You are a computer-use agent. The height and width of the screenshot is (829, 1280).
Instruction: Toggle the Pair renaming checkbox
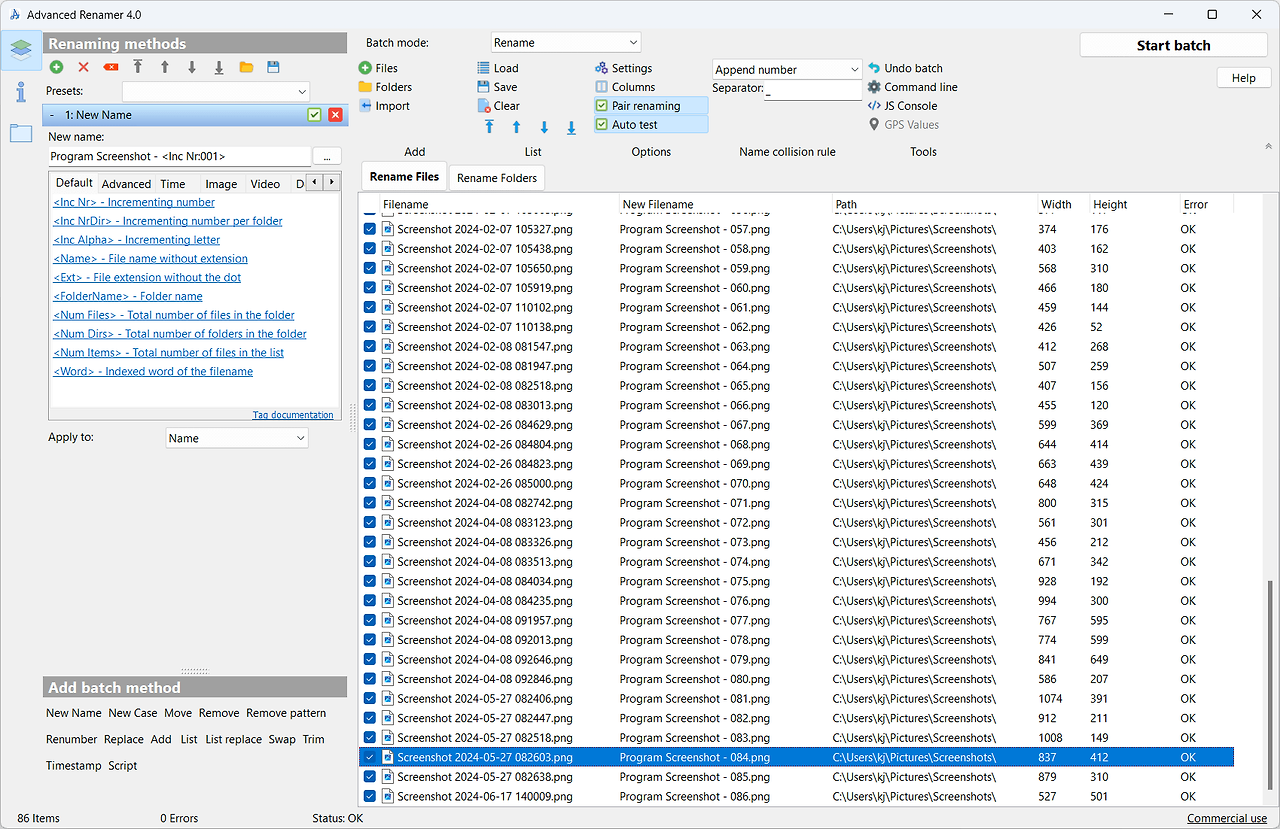click(601, 106)
